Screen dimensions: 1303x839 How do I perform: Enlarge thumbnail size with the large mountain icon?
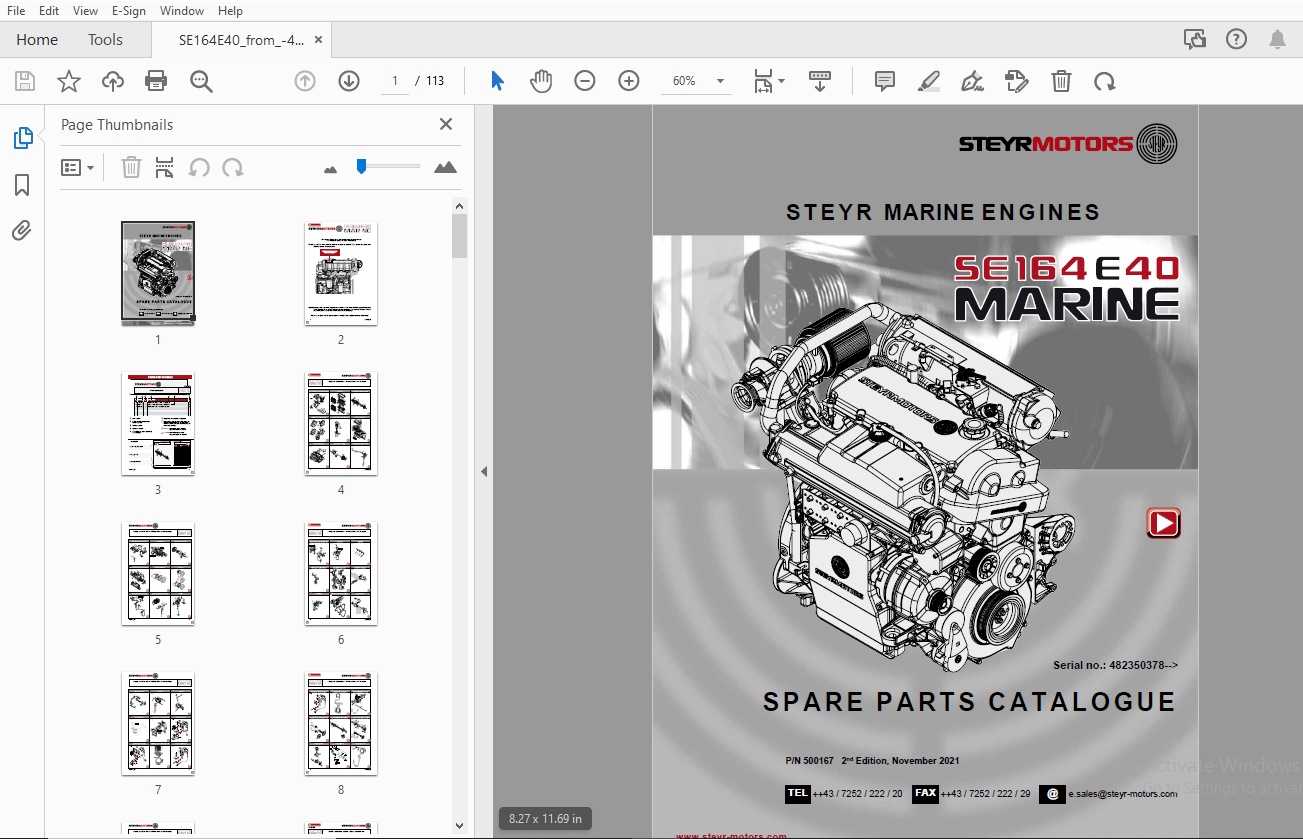tap(445, 167)
